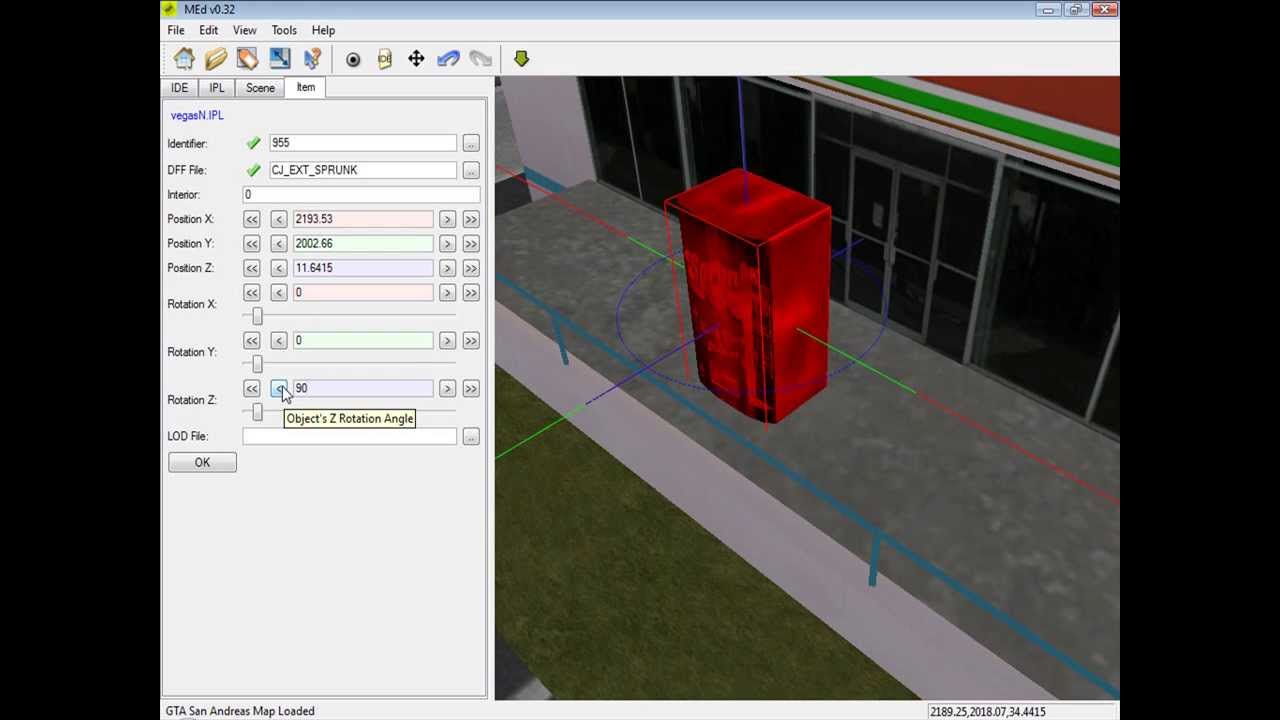Click the cursor with question mark icon
This screenshot has height=720, width=1280.
312,59
